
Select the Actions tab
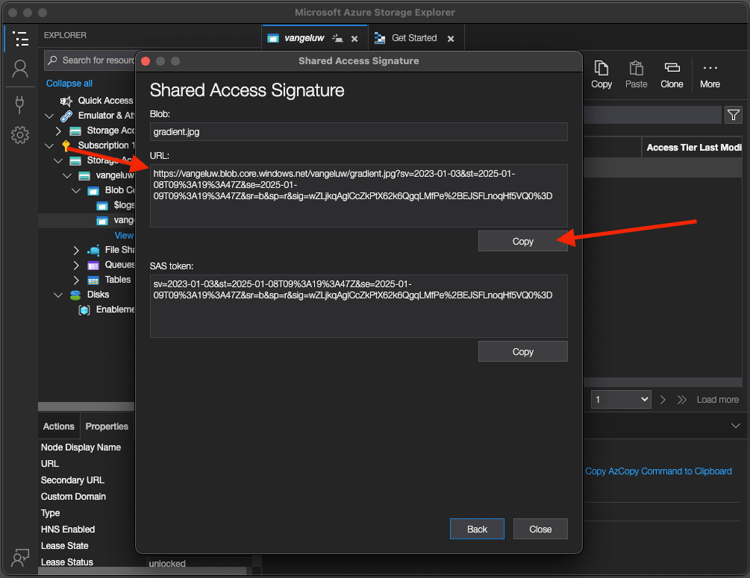point(59,426)
